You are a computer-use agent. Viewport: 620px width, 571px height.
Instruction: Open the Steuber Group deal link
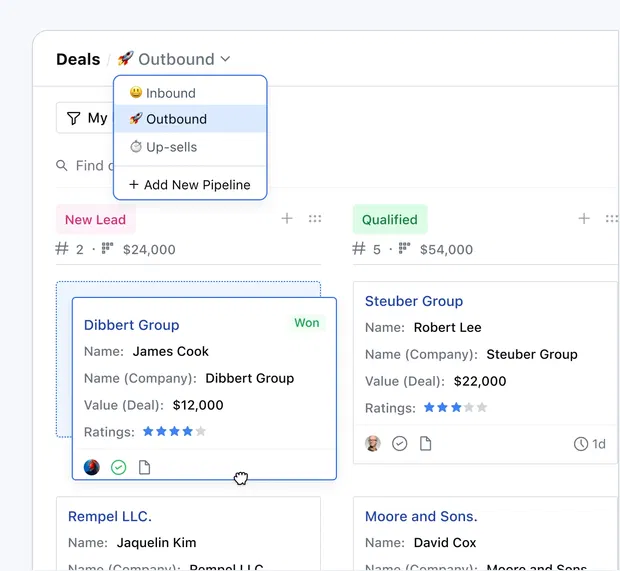click(414, 301)
